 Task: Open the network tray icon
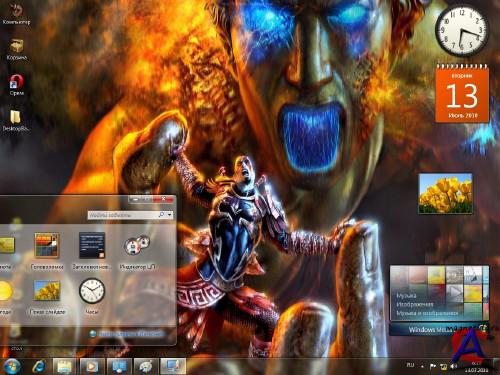[443, 366]
